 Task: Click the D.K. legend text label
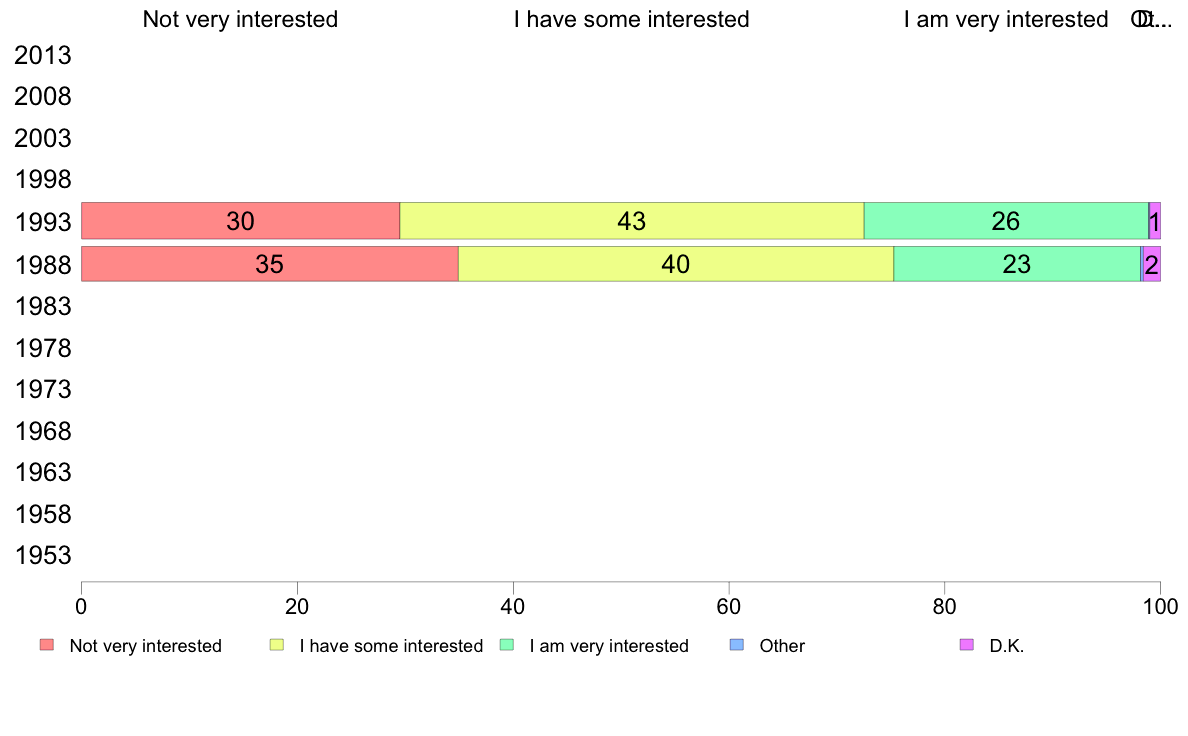pyautogui.click(x=1007, y=646)
